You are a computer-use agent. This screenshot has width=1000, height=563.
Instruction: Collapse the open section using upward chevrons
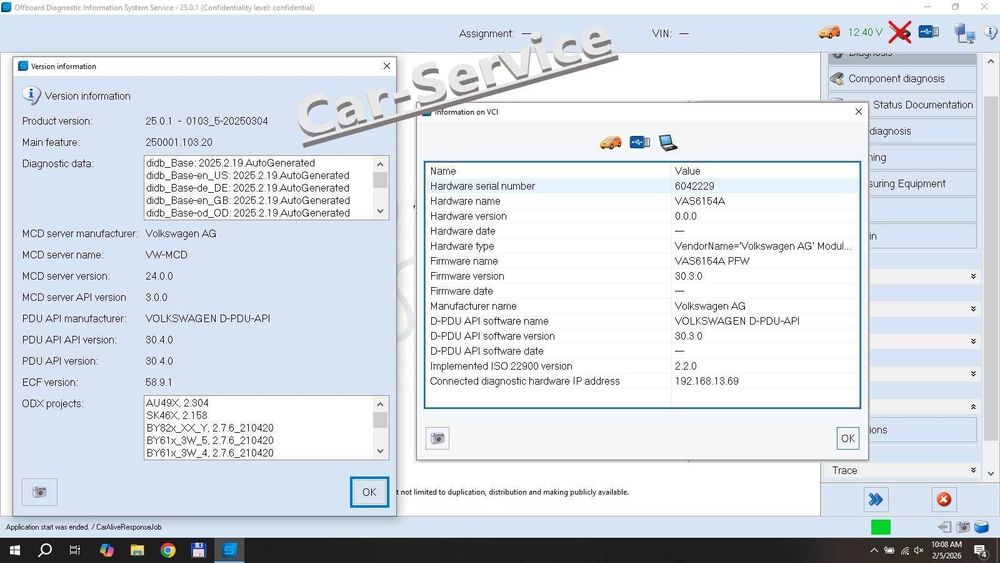coord(973,406)
